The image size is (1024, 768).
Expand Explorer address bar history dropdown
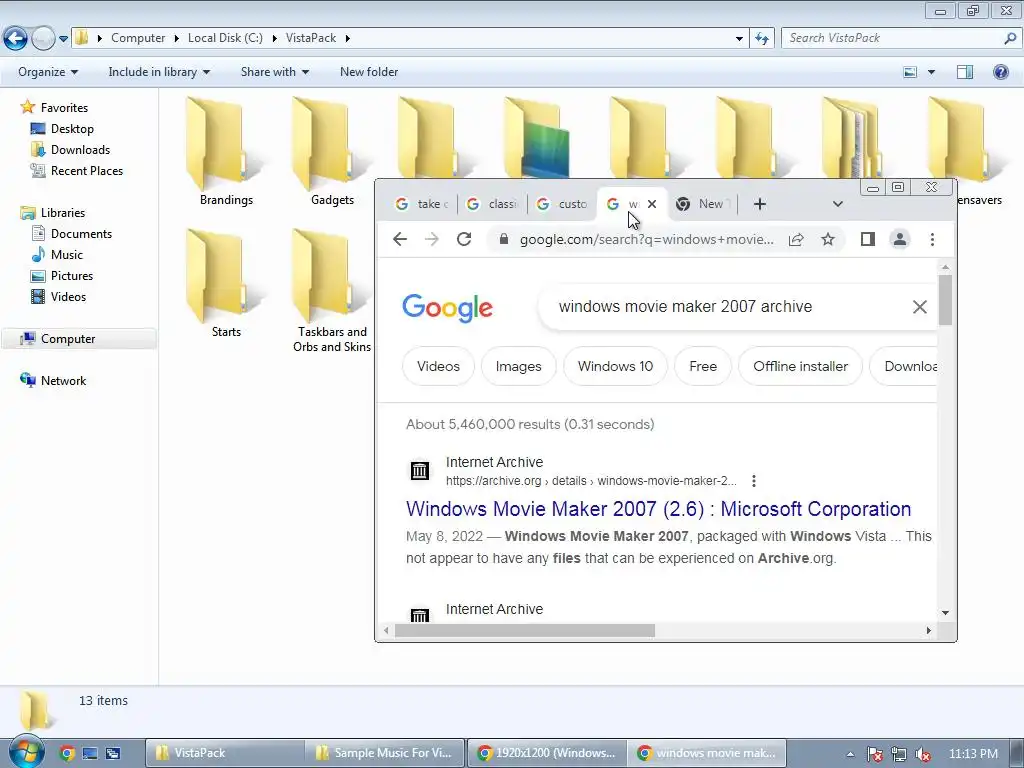739,39
